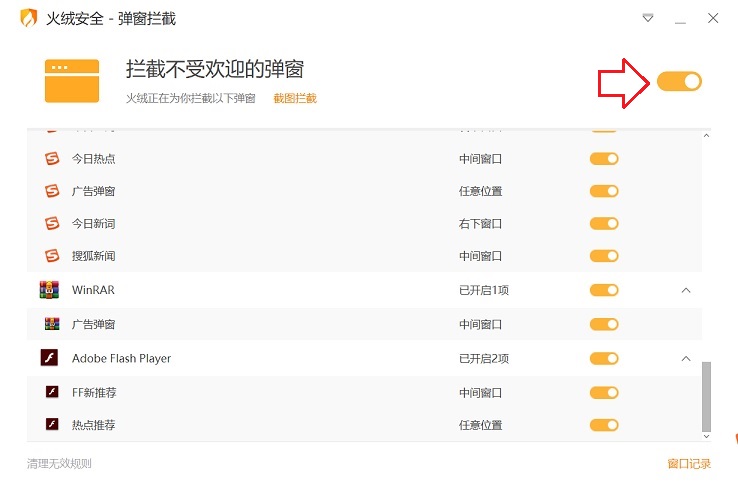This screenshot has width=738, height=486.
Task: Click the WinRAR application icon
Action: coord(49,290)
